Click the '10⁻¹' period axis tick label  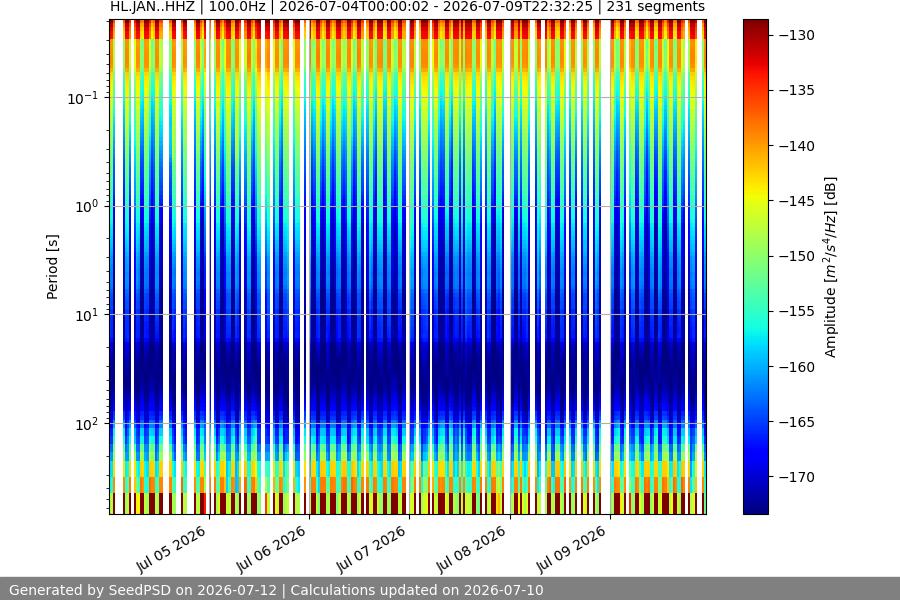tap(82, 98)
